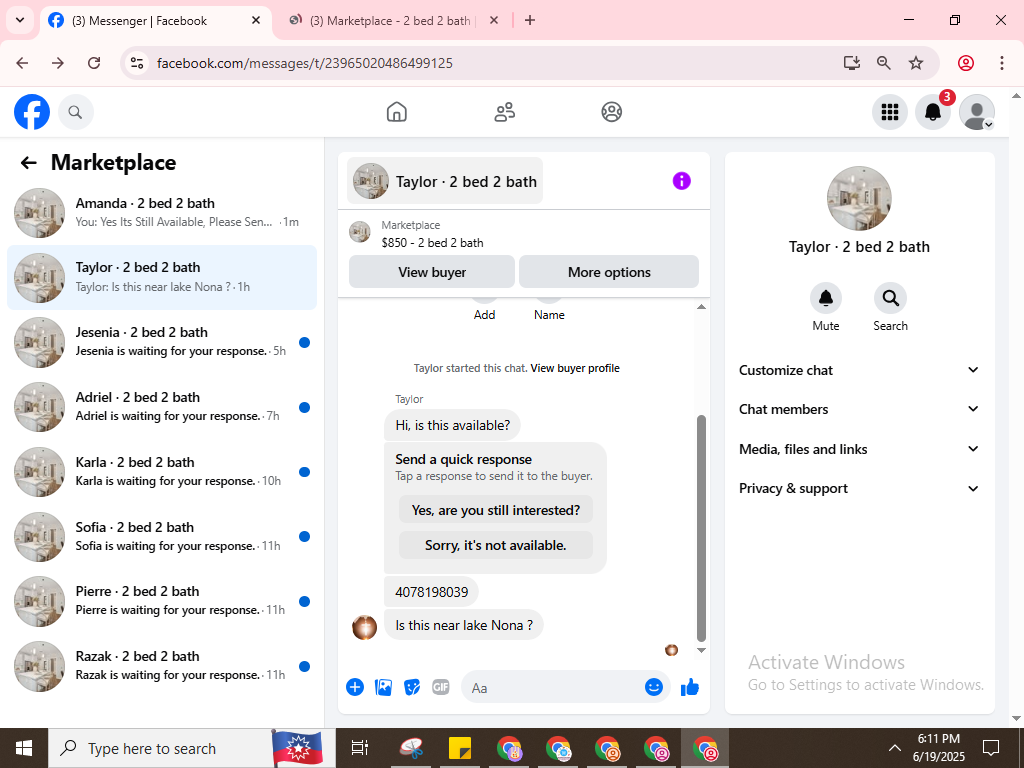Open Chrome three-dot menu

tap(1001, 63)
